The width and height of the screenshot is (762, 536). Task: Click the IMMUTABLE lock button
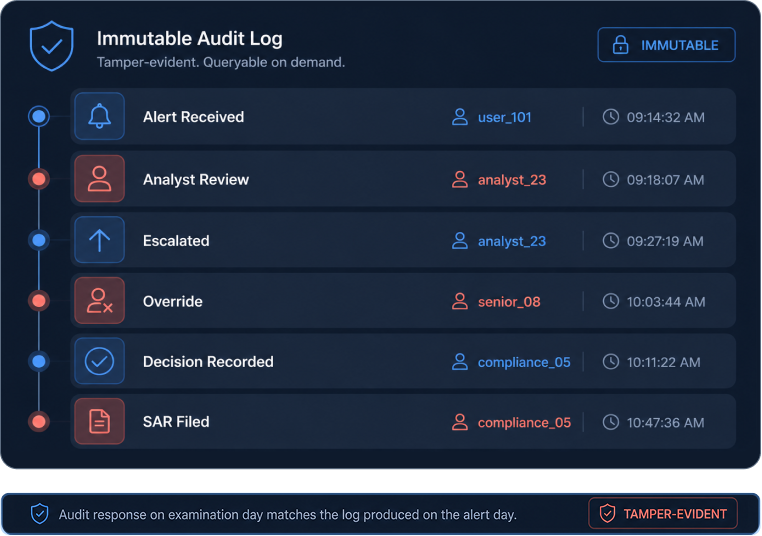tap(666, 45)
